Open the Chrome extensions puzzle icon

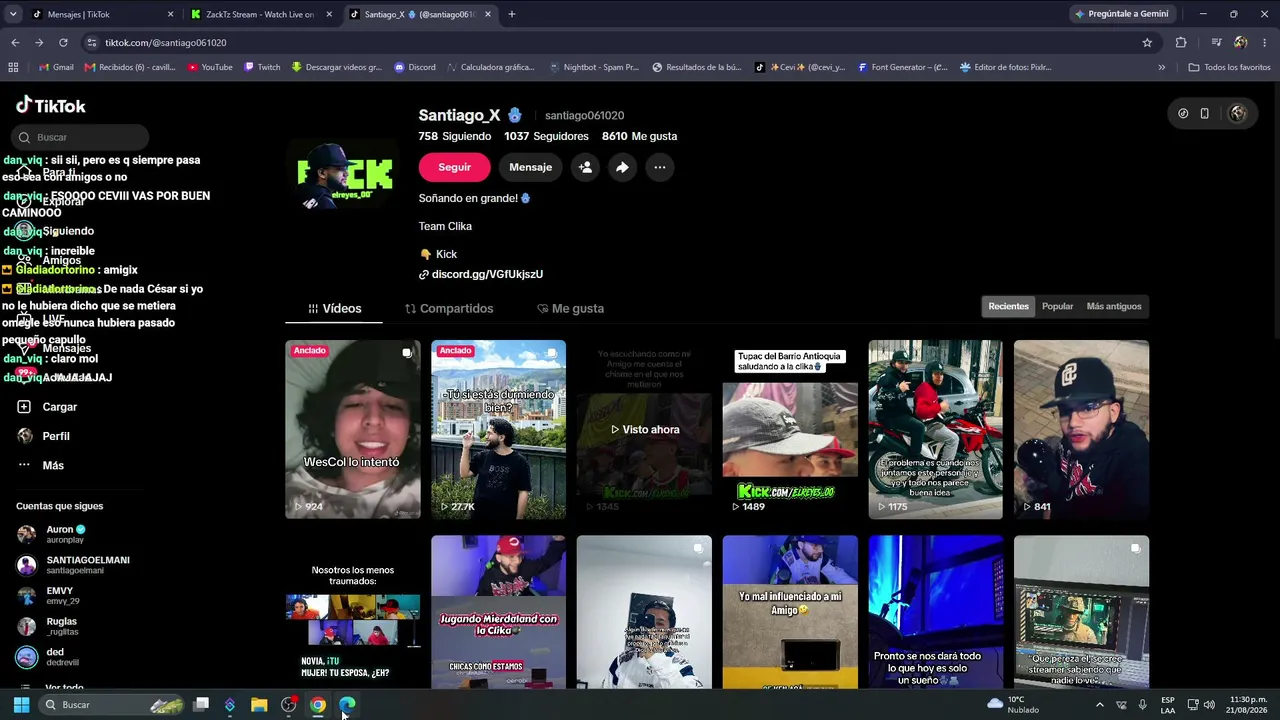[x=1181, y=43]
